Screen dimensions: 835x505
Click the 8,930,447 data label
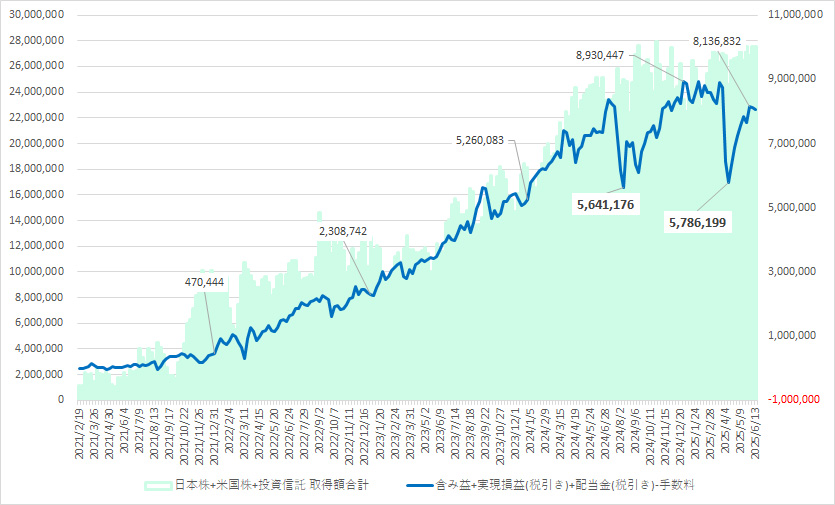(607, 55)
